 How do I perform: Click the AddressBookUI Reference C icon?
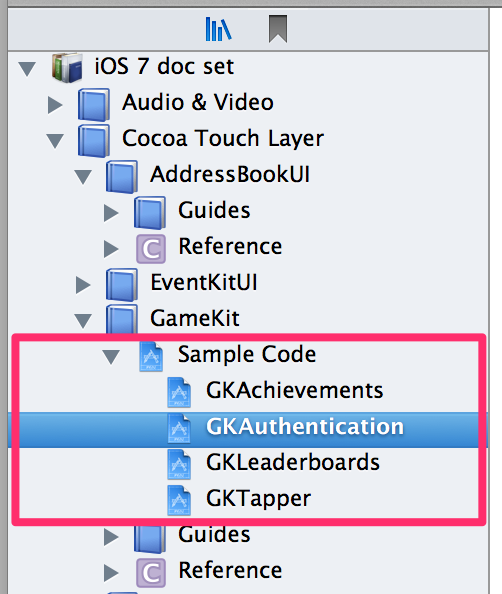(151, 249)
